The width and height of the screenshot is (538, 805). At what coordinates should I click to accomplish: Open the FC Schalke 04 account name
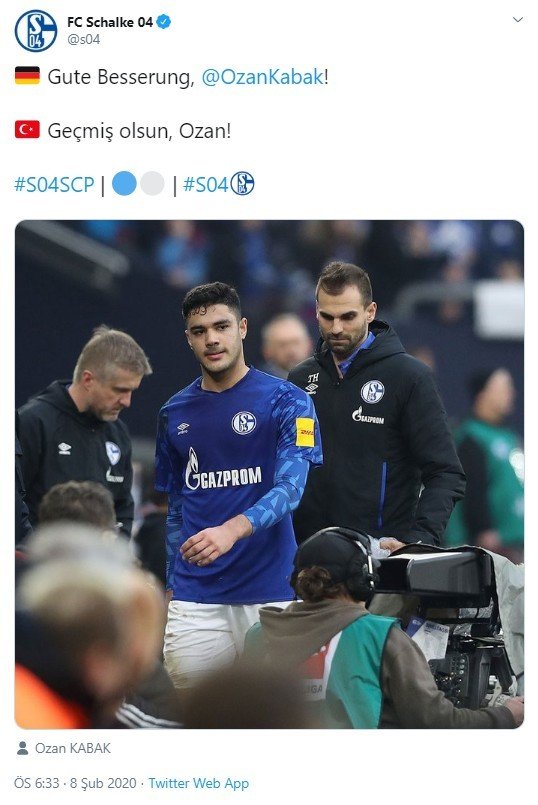point(110,22)
